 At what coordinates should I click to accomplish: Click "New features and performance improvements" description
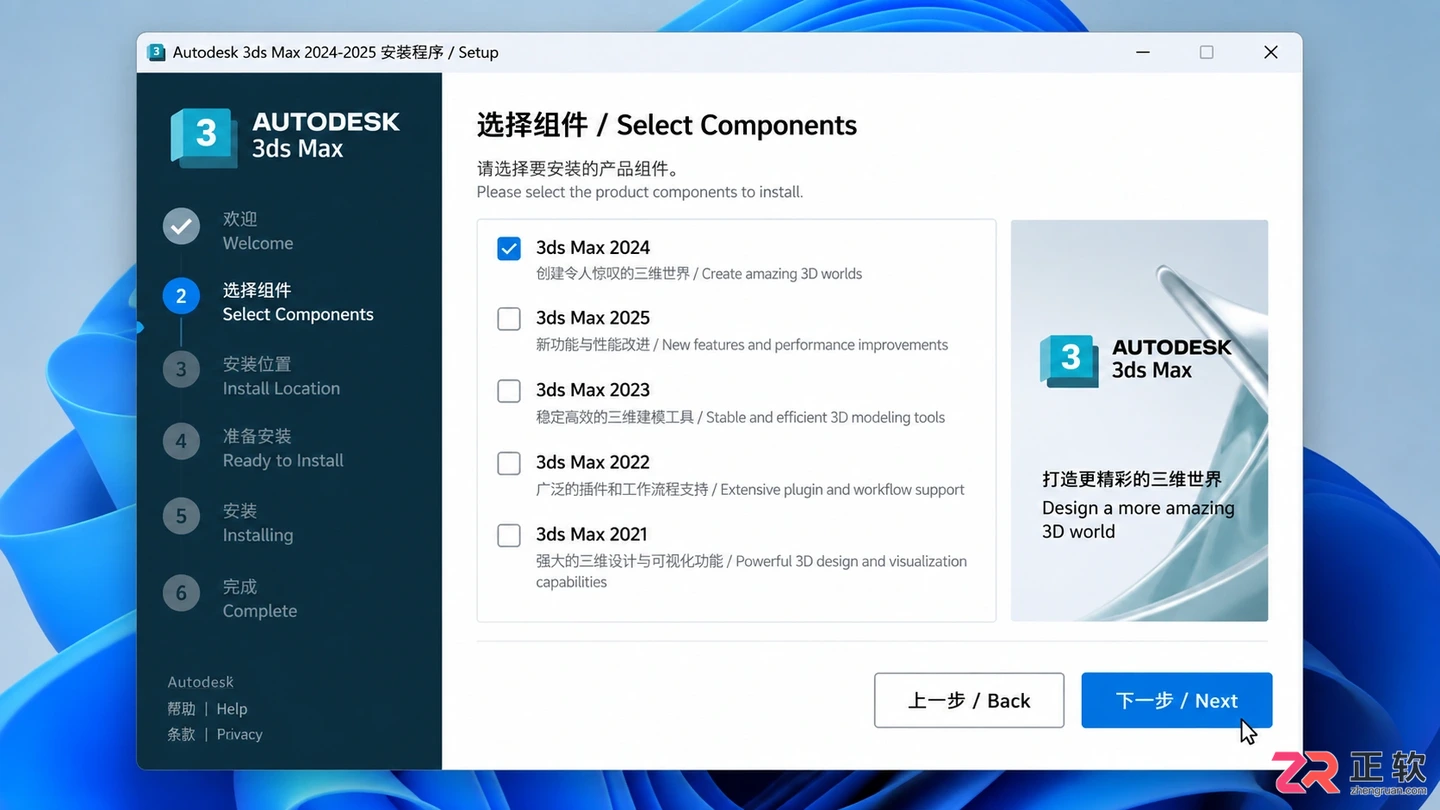click(x=805, y=345)
